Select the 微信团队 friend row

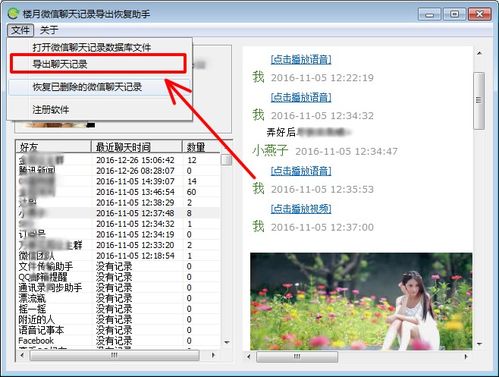pos(118,256)
